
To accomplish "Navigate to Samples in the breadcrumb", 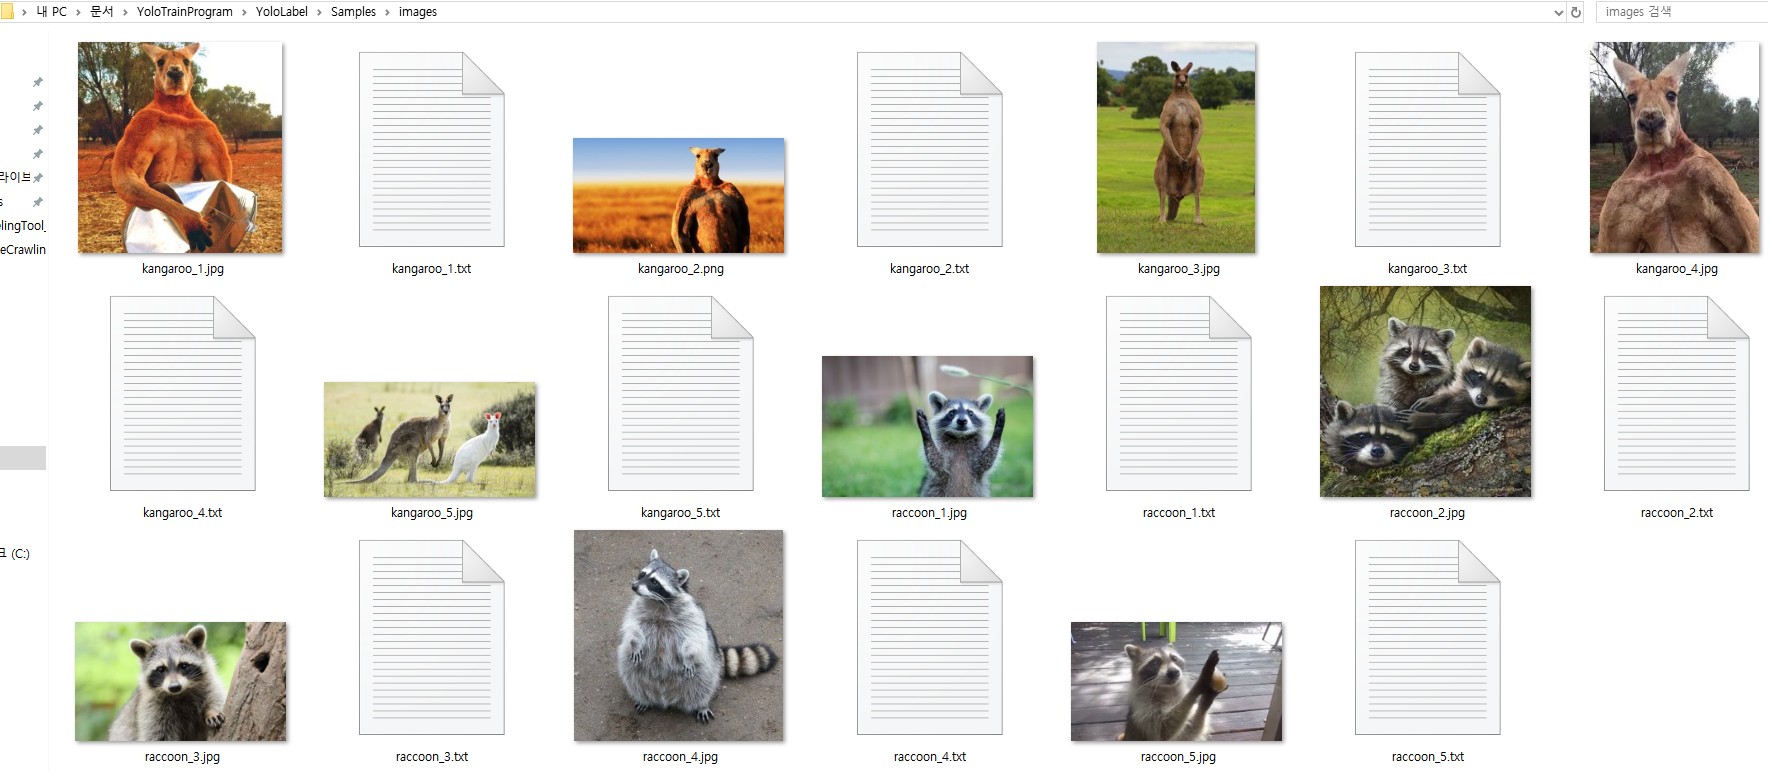I will 354,12.
